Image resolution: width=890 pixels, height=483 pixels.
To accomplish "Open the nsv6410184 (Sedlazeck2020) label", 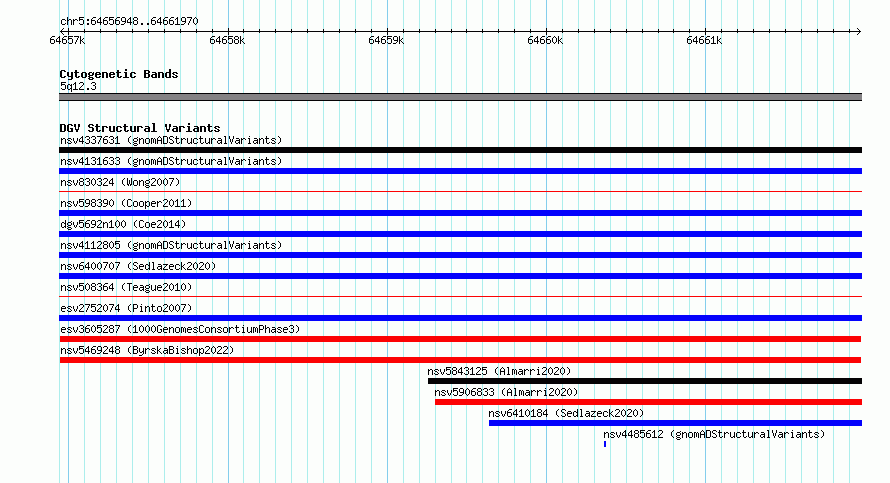I will click(x=566, y=413).
